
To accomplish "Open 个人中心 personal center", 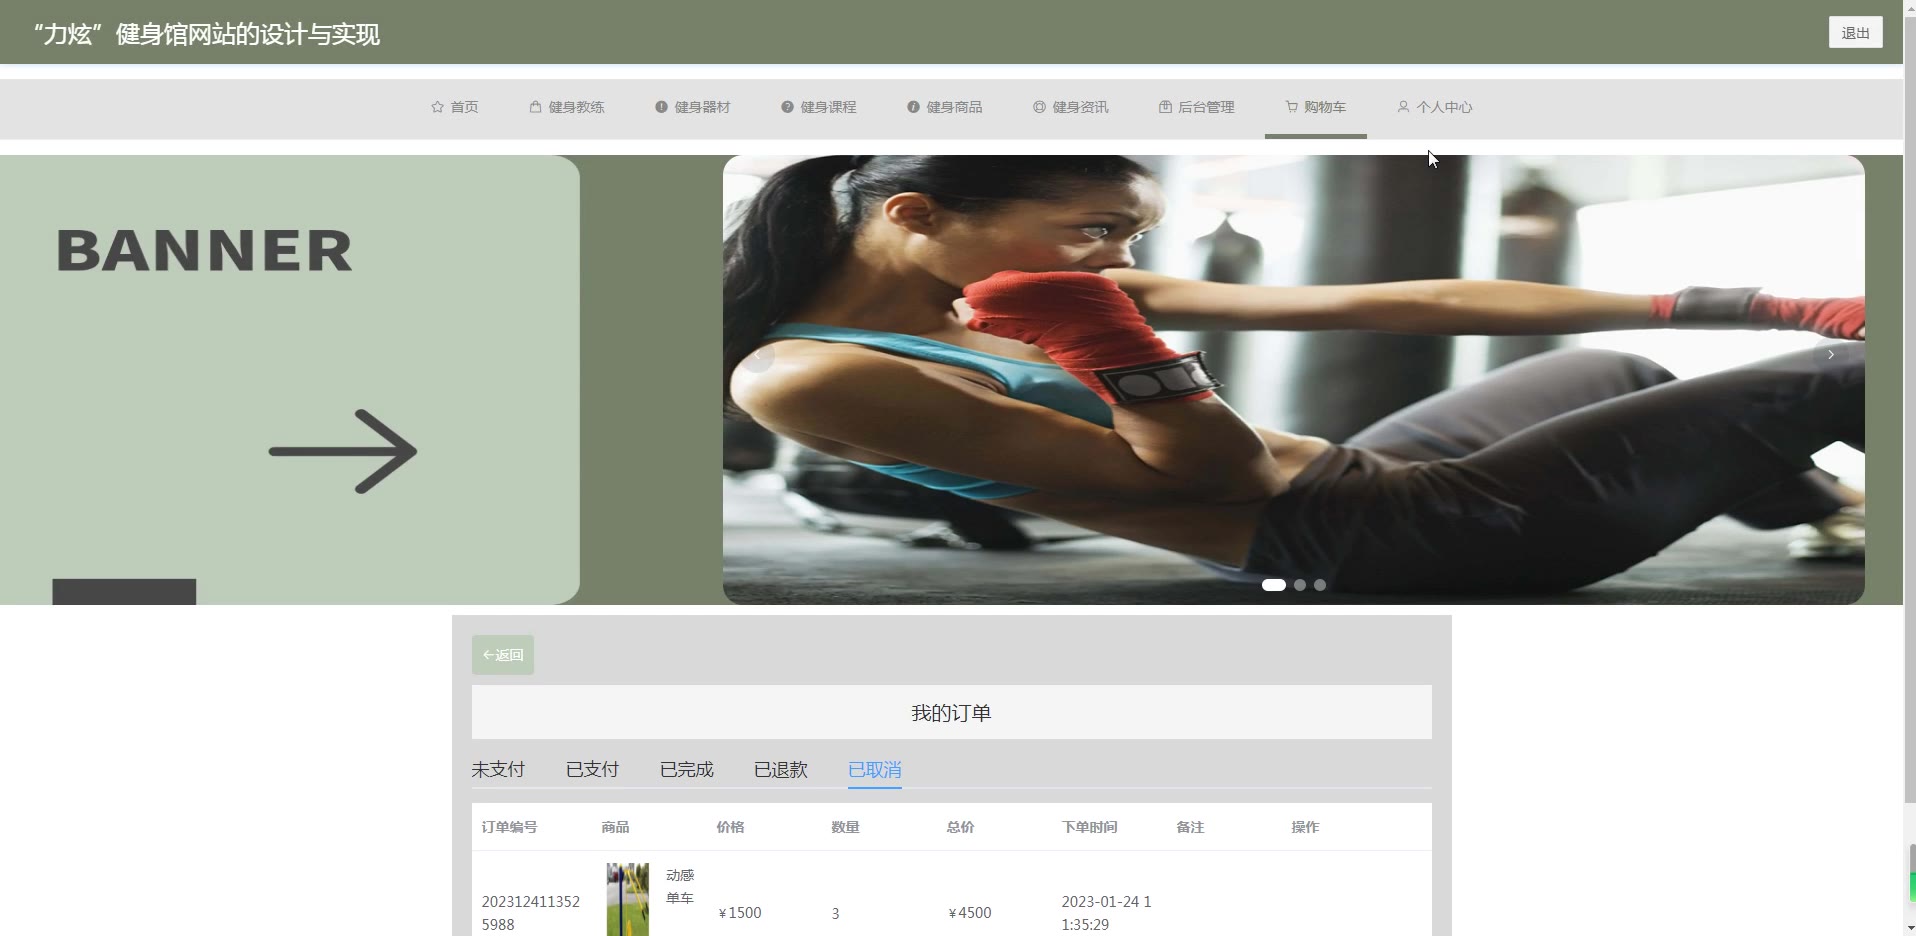I will [1434, 107].
